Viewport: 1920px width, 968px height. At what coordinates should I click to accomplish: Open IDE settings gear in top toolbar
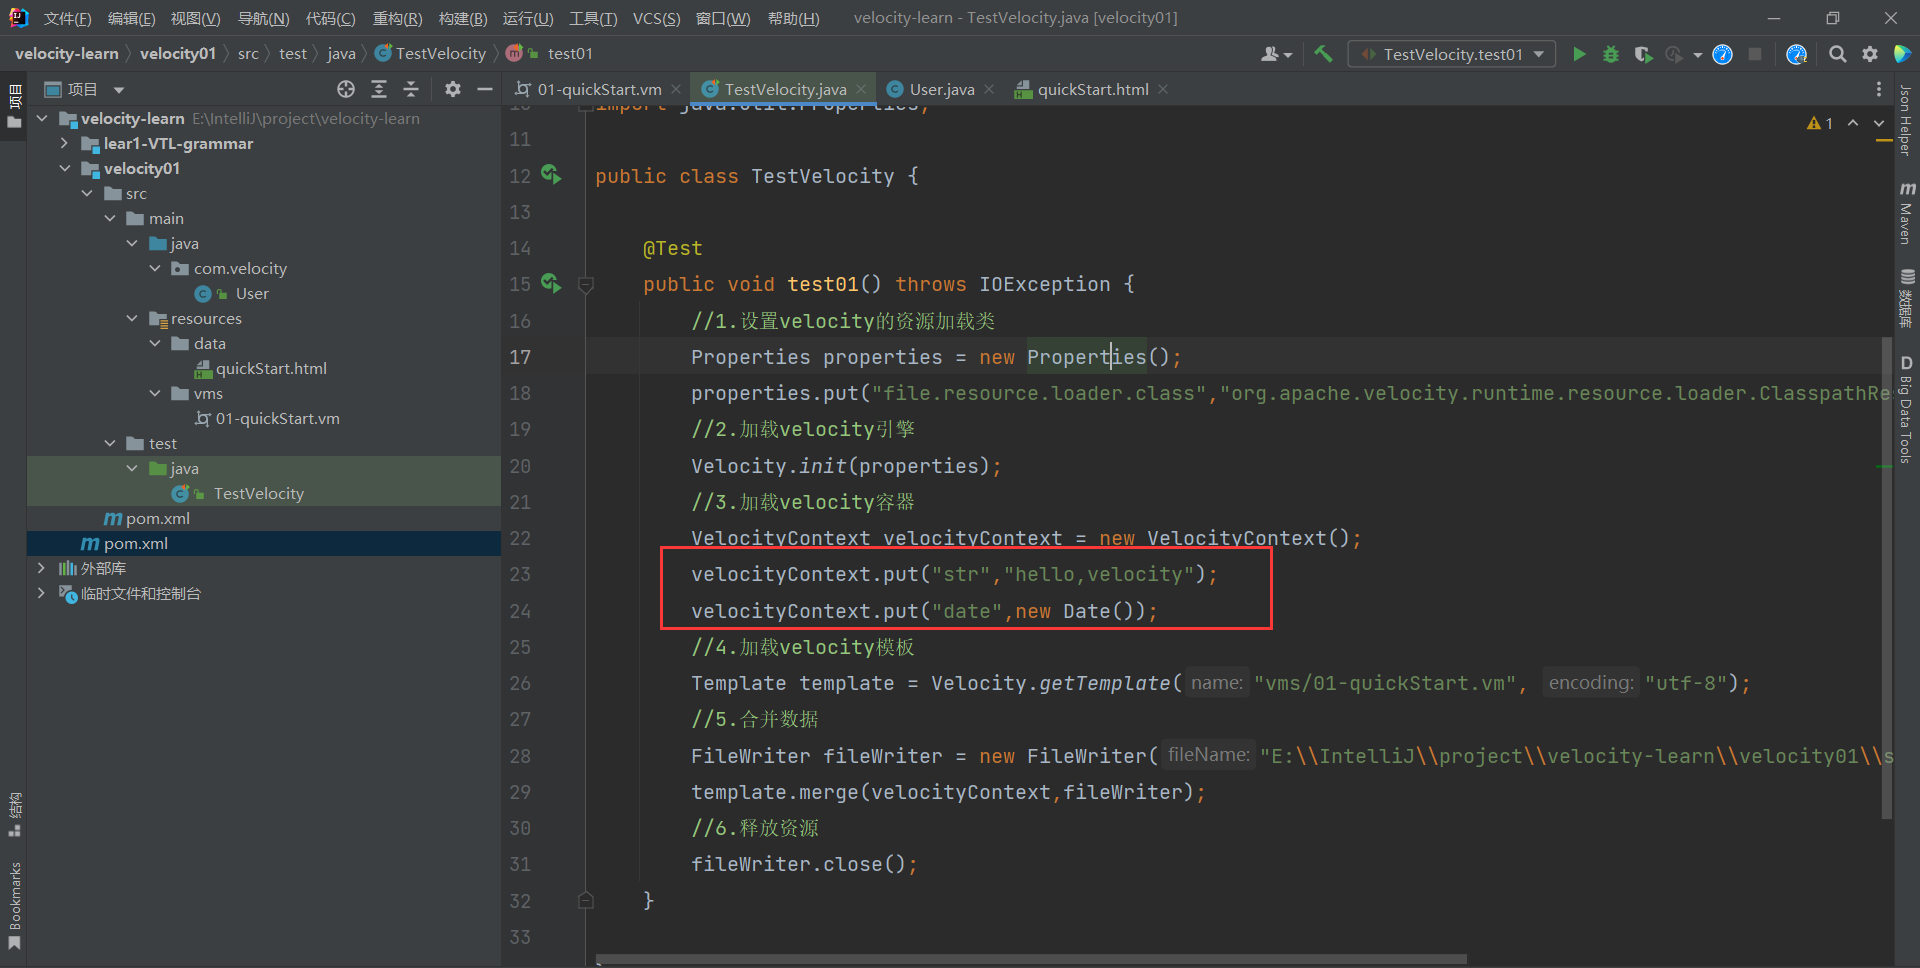[1870, 54]
